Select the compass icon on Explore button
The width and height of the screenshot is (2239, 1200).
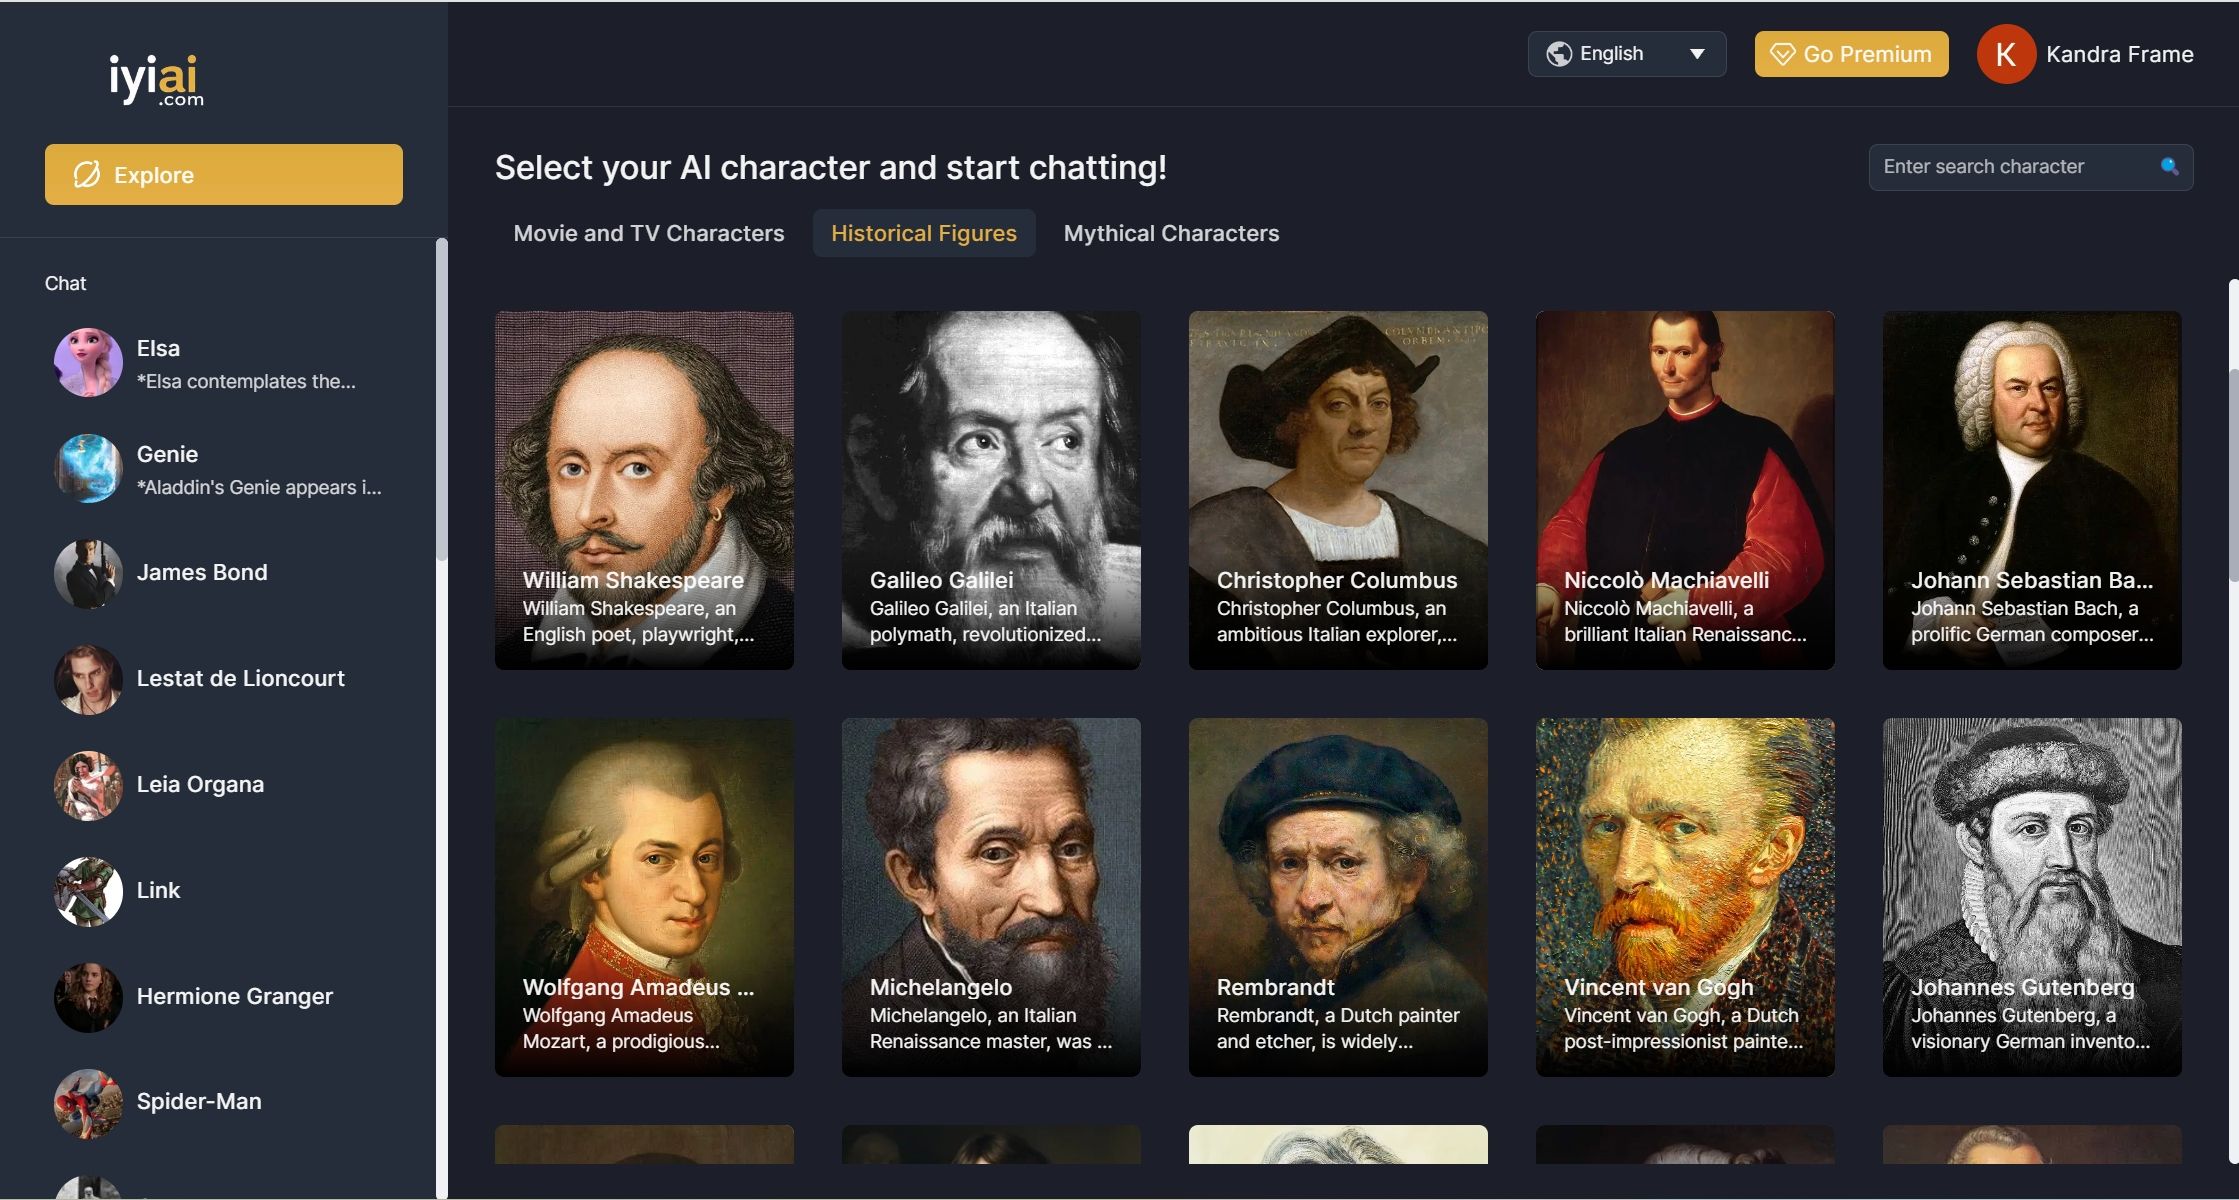pos(86,174)
